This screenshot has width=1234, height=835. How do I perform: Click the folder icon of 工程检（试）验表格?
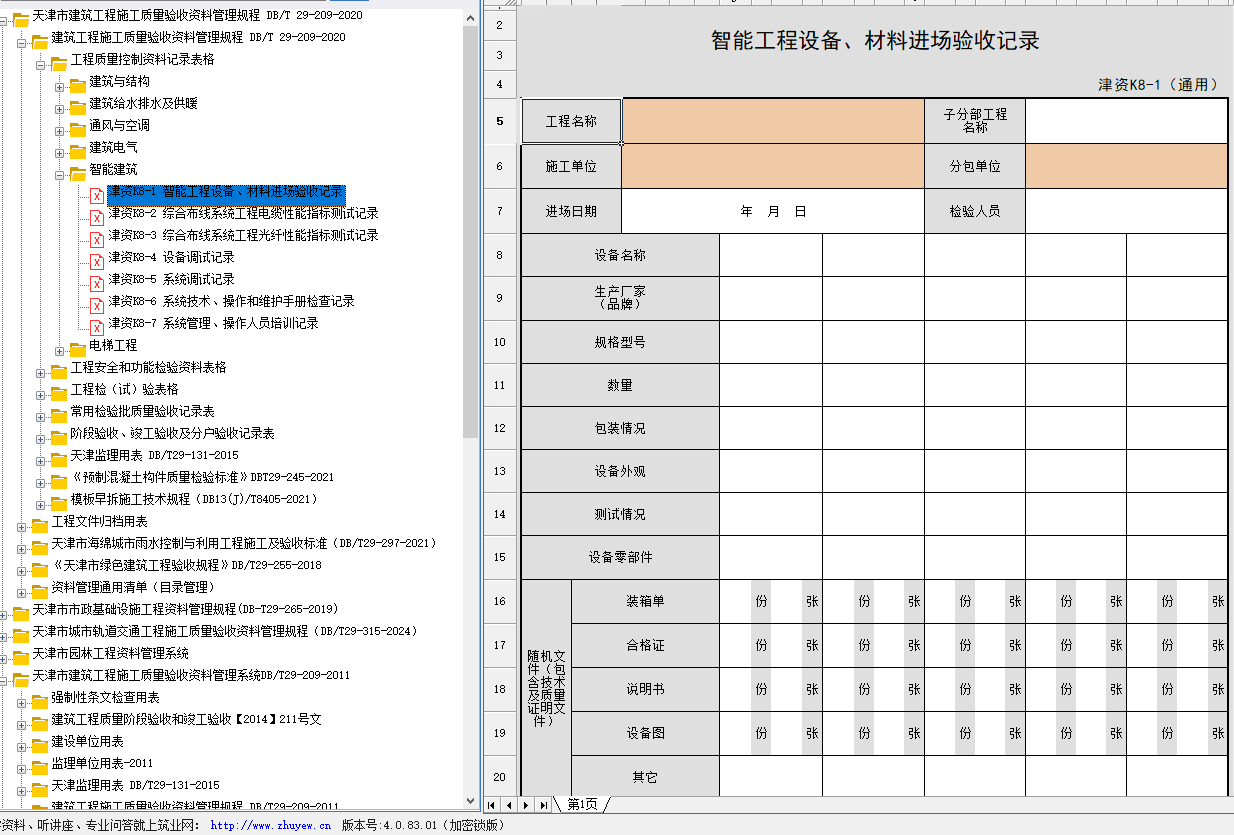(x=59, y=392)
